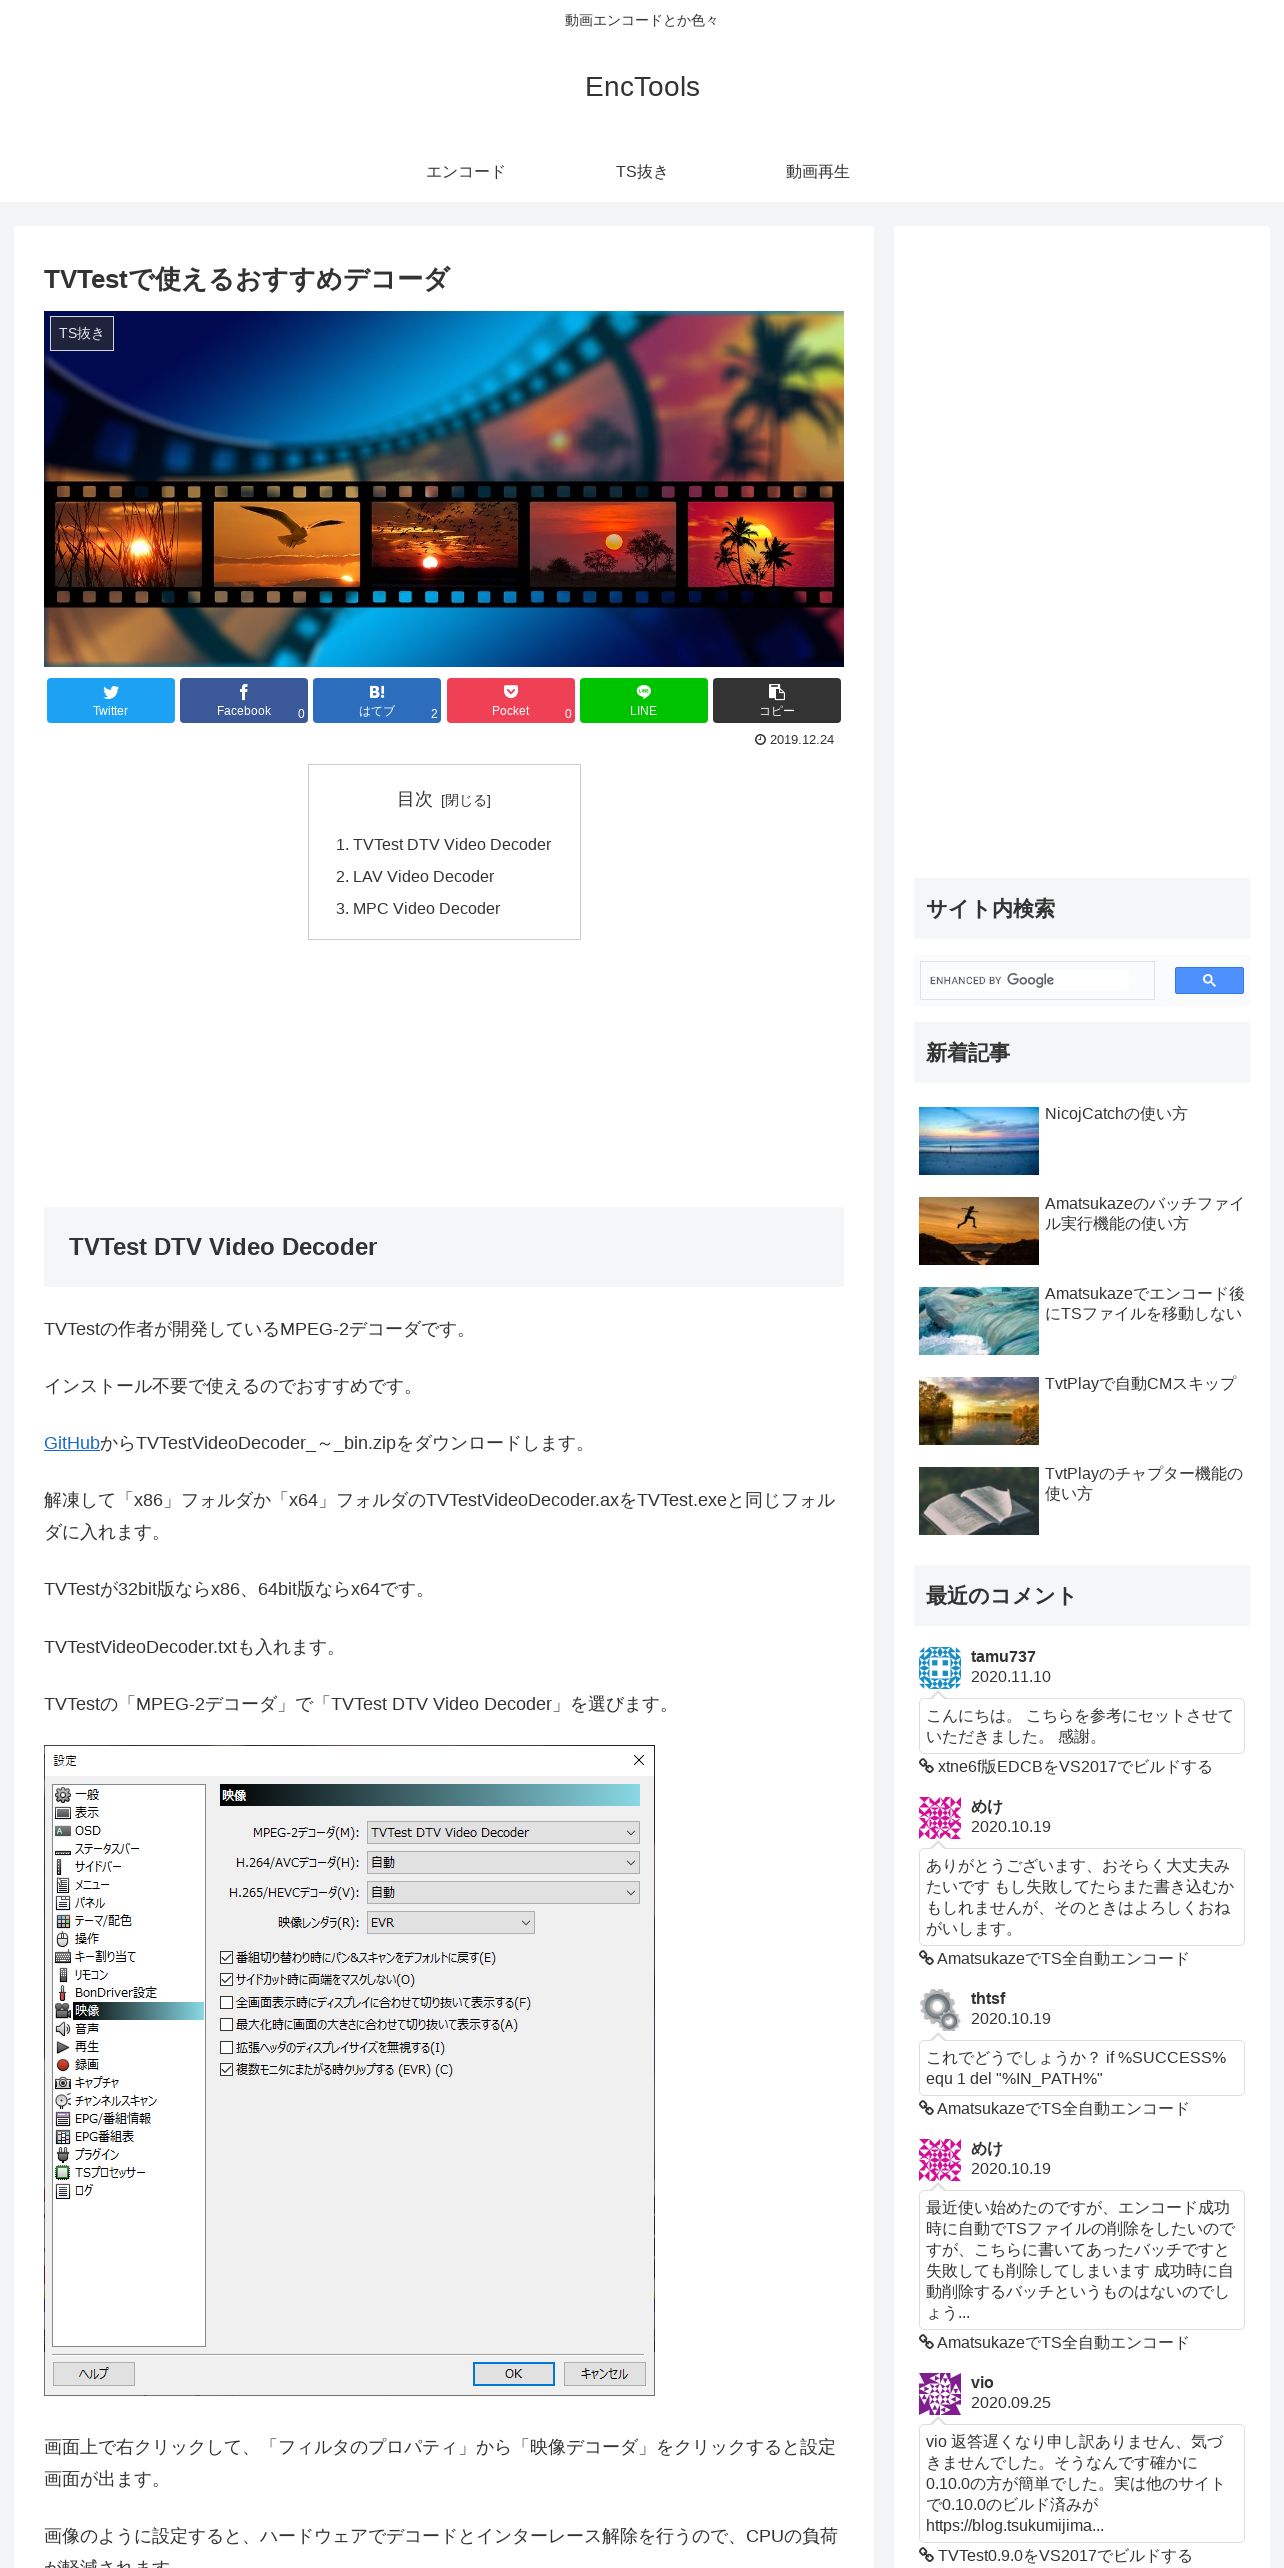This screenshot has width=1284, height=2568.
Task: Close the 設定 dialog with the X
Action: click(639, 1760)
